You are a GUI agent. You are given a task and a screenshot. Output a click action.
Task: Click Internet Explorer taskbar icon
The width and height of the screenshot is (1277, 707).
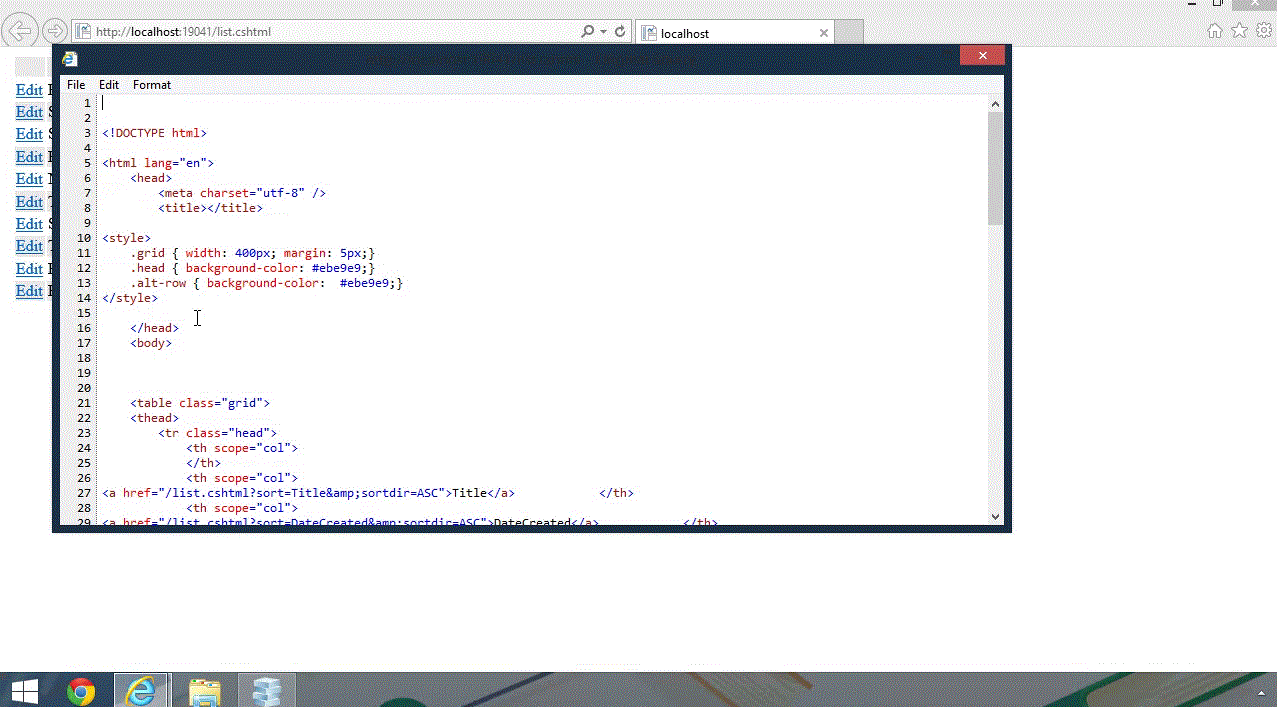[140, 691]
